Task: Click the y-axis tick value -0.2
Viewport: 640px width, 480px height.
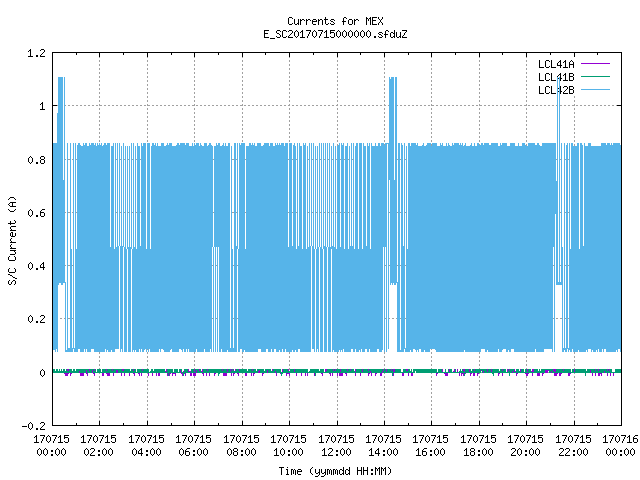Action: 33,426
